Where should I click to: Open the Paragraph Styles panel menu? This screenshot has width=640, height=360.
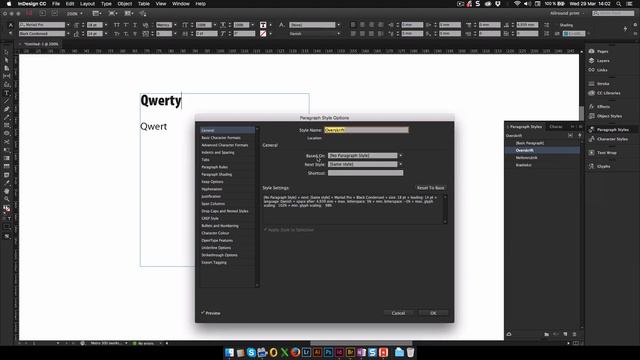580,127
